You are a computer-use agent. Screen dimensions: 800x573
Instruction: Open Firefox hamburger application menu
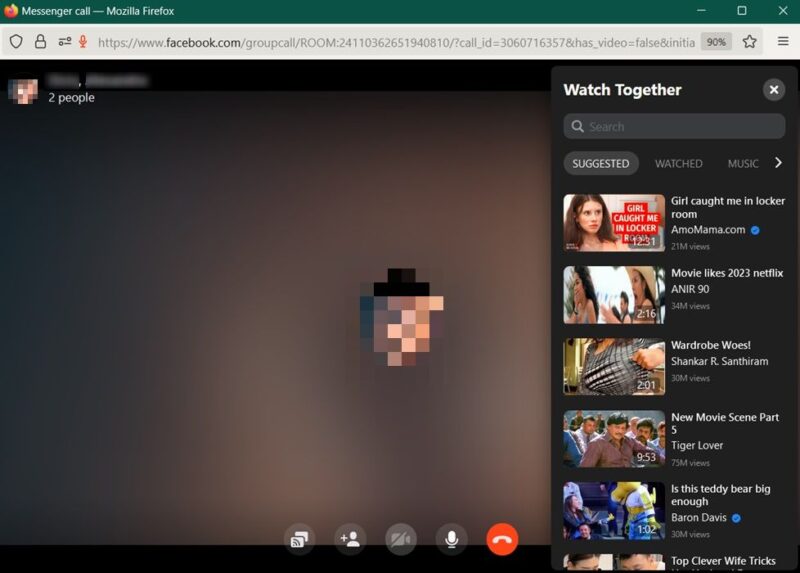783,41
